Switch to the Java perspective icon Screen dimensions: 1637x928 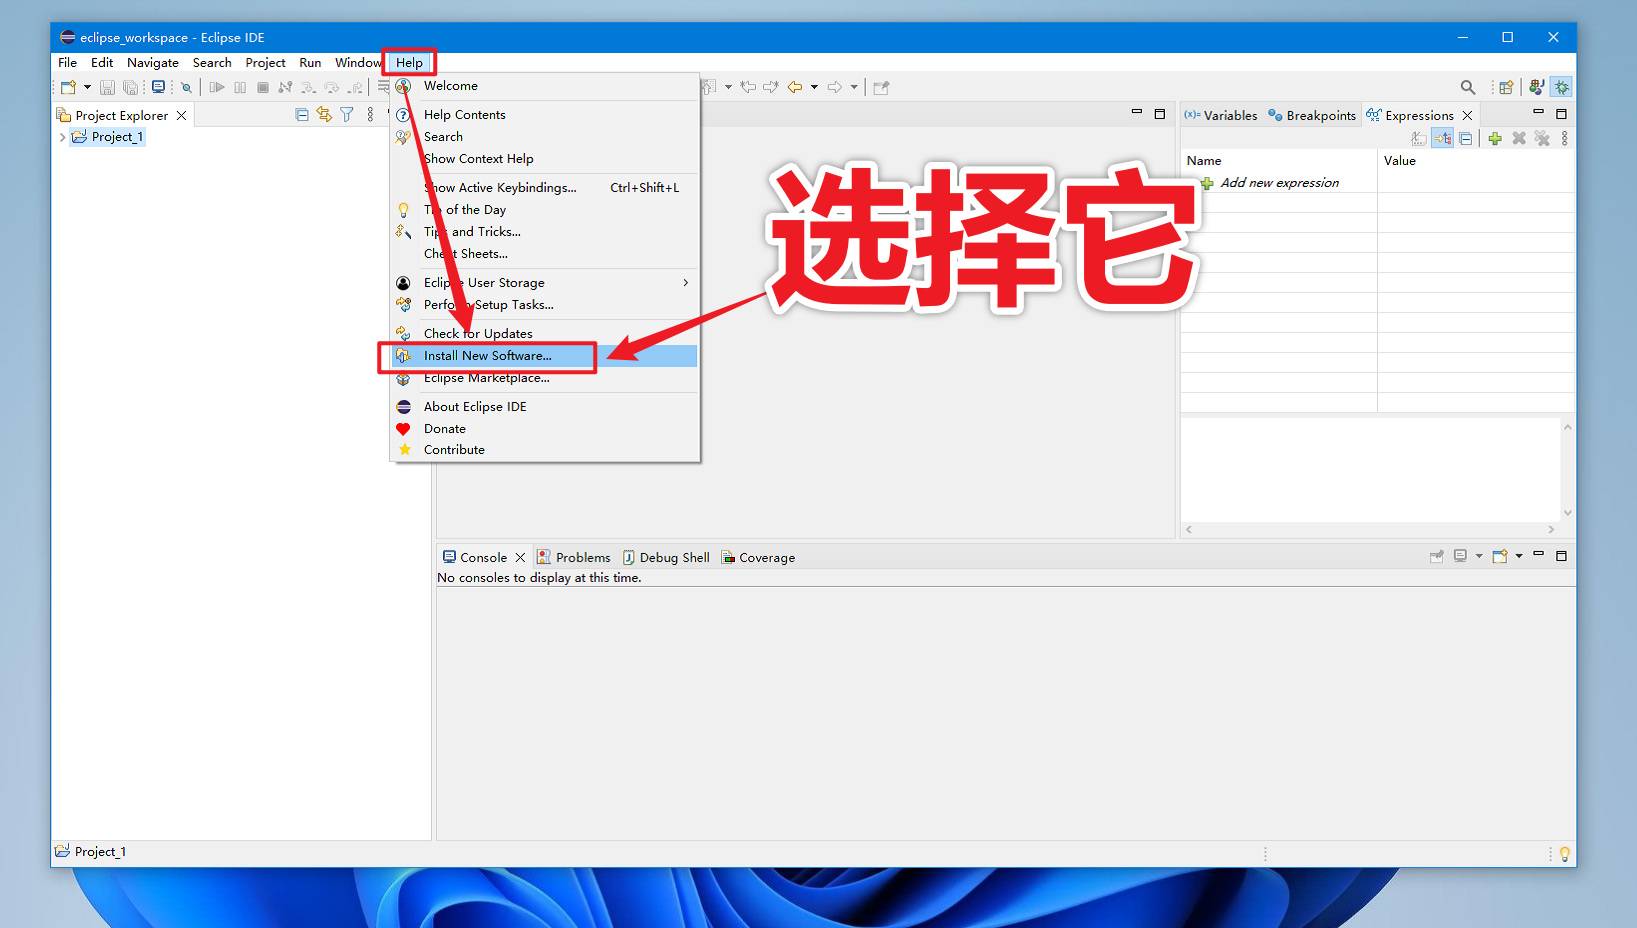(x=1537, y=87)
